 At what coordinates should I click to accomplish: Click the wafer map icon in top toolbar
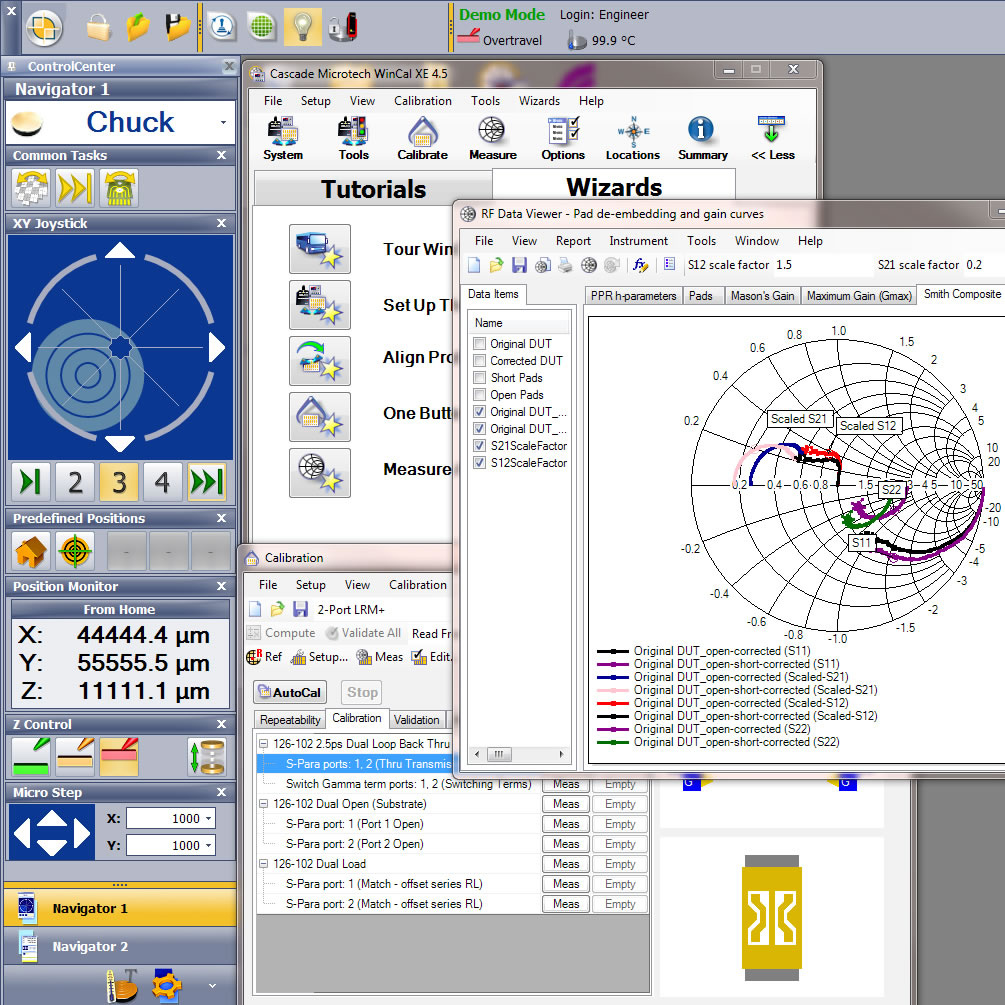[262, 27]
